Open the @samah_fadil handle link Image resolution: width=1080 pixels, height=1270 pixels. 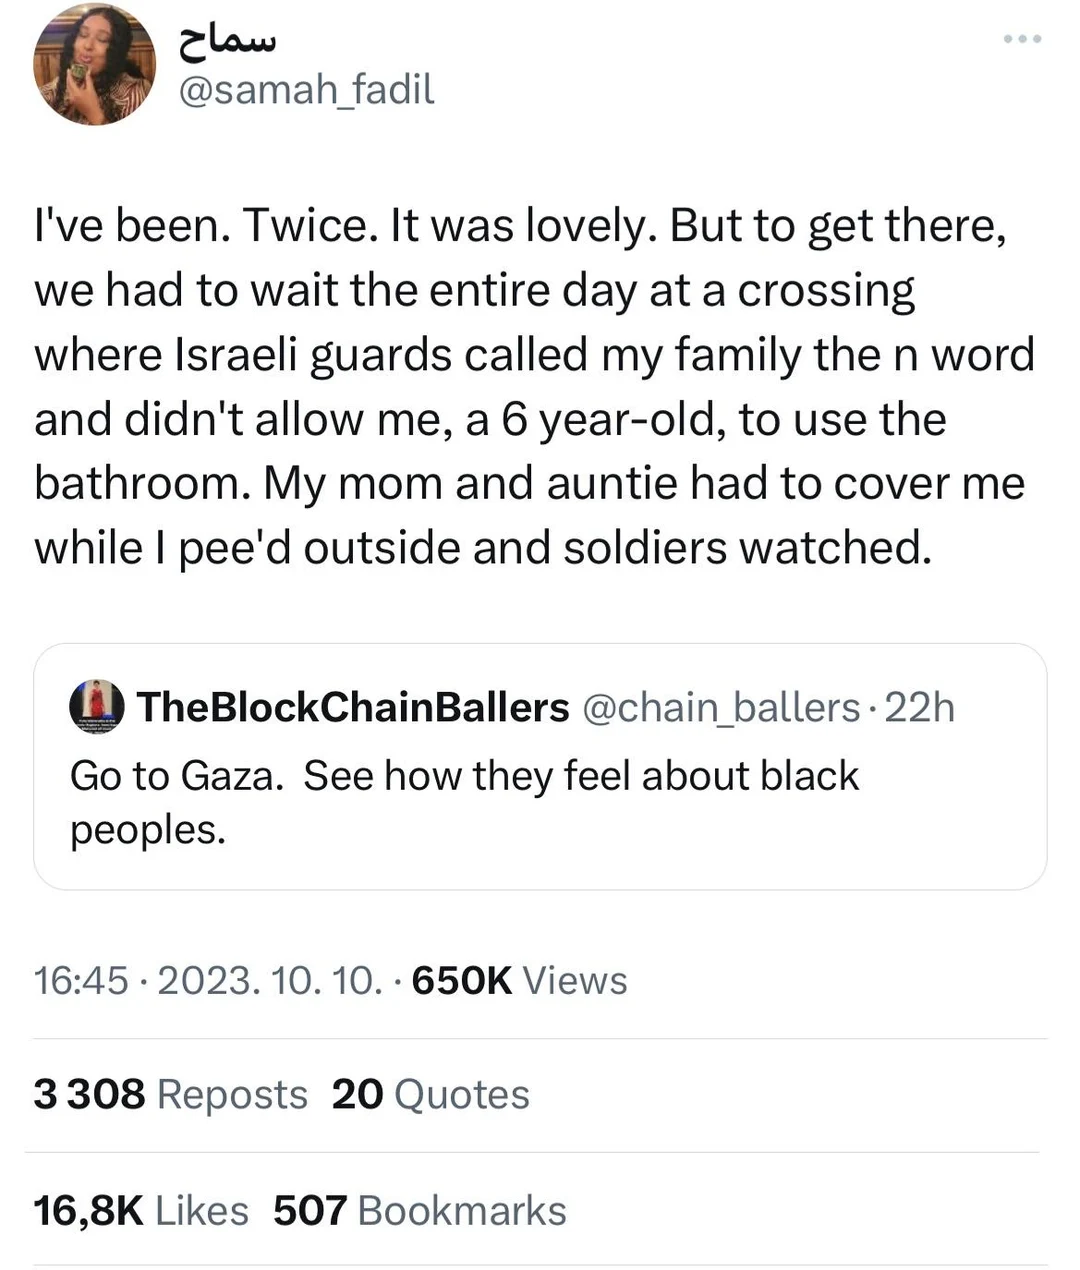306,90
